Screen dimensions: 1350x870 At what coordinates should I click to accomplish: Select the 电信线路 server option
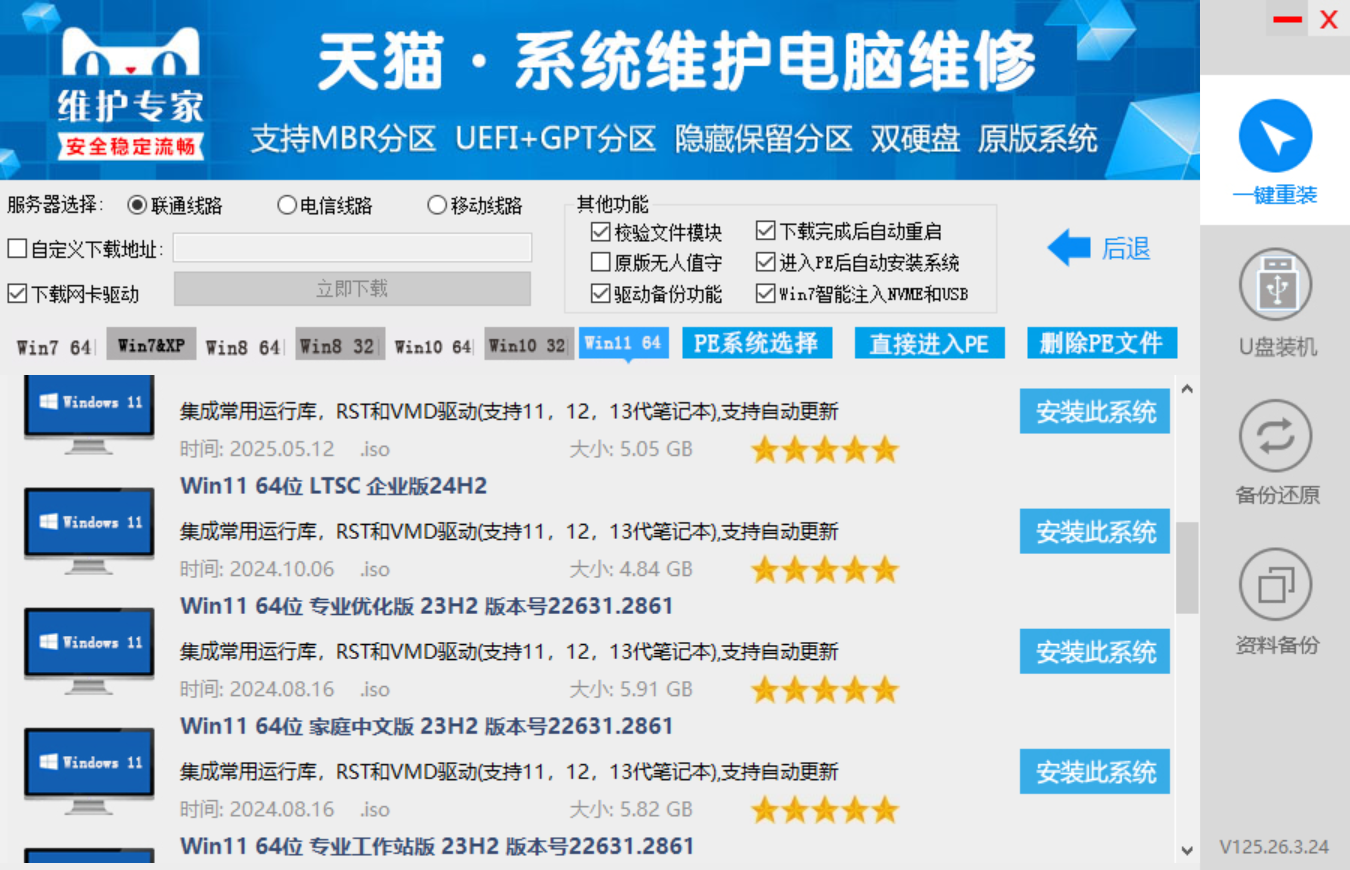point(325,206)
